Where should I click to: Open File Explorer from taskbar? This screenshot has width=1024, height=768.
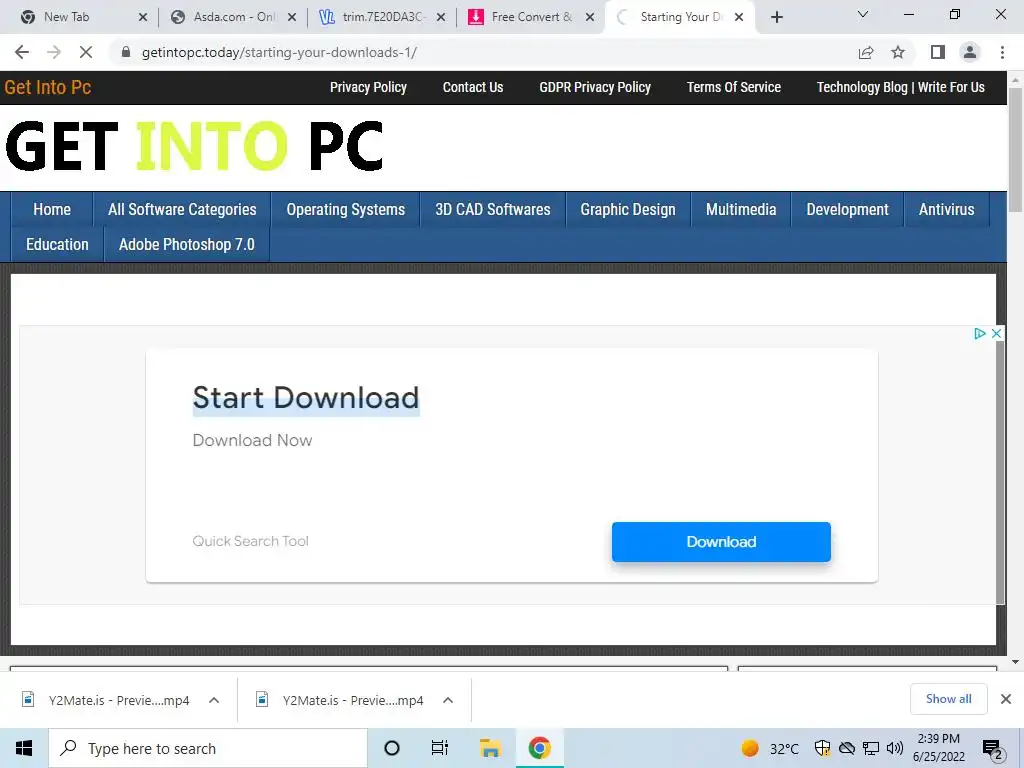(490, 748)
